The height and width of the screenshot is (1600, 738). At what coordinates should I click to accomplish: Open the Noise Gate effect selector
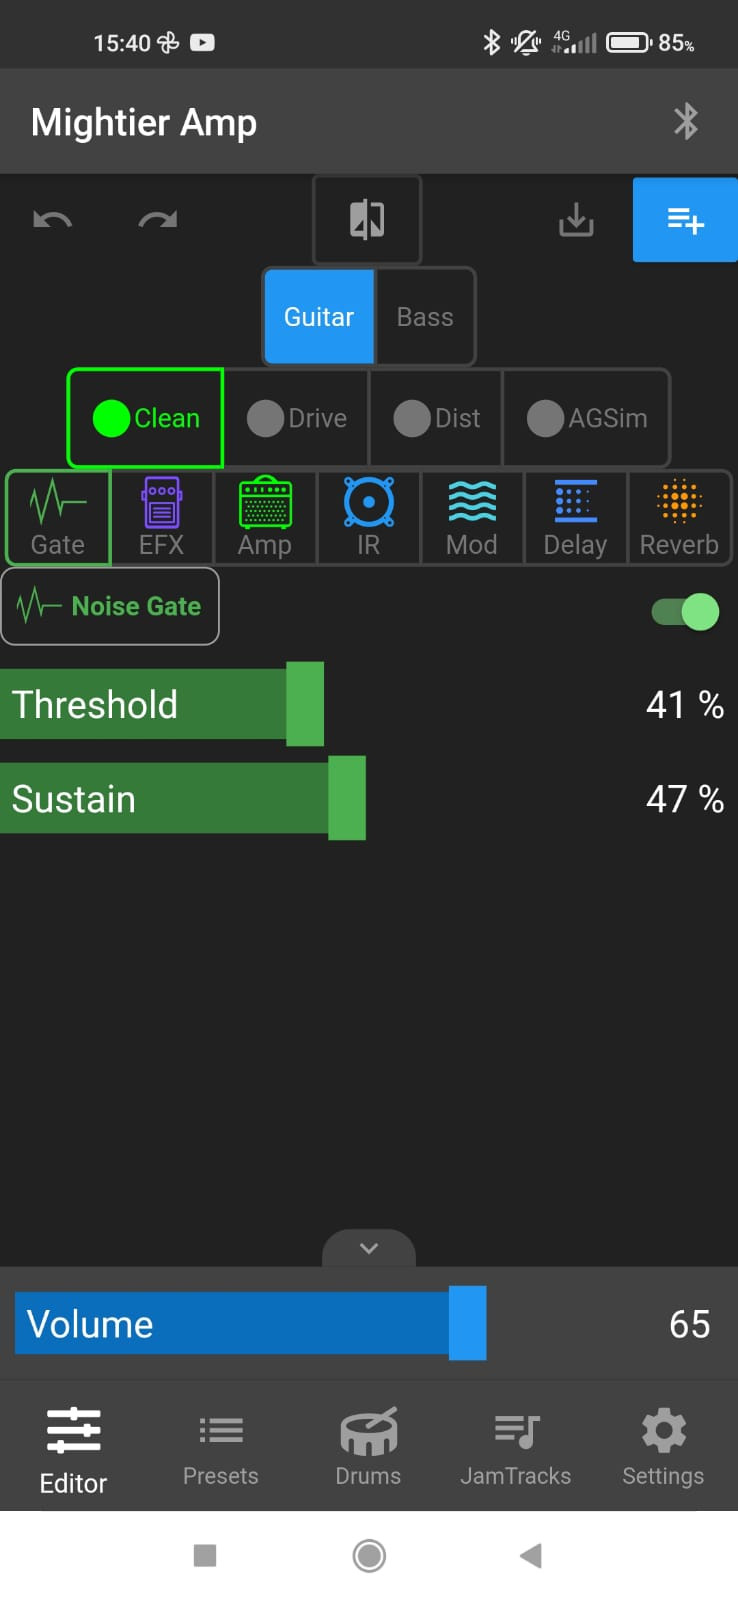coord(110,606)
